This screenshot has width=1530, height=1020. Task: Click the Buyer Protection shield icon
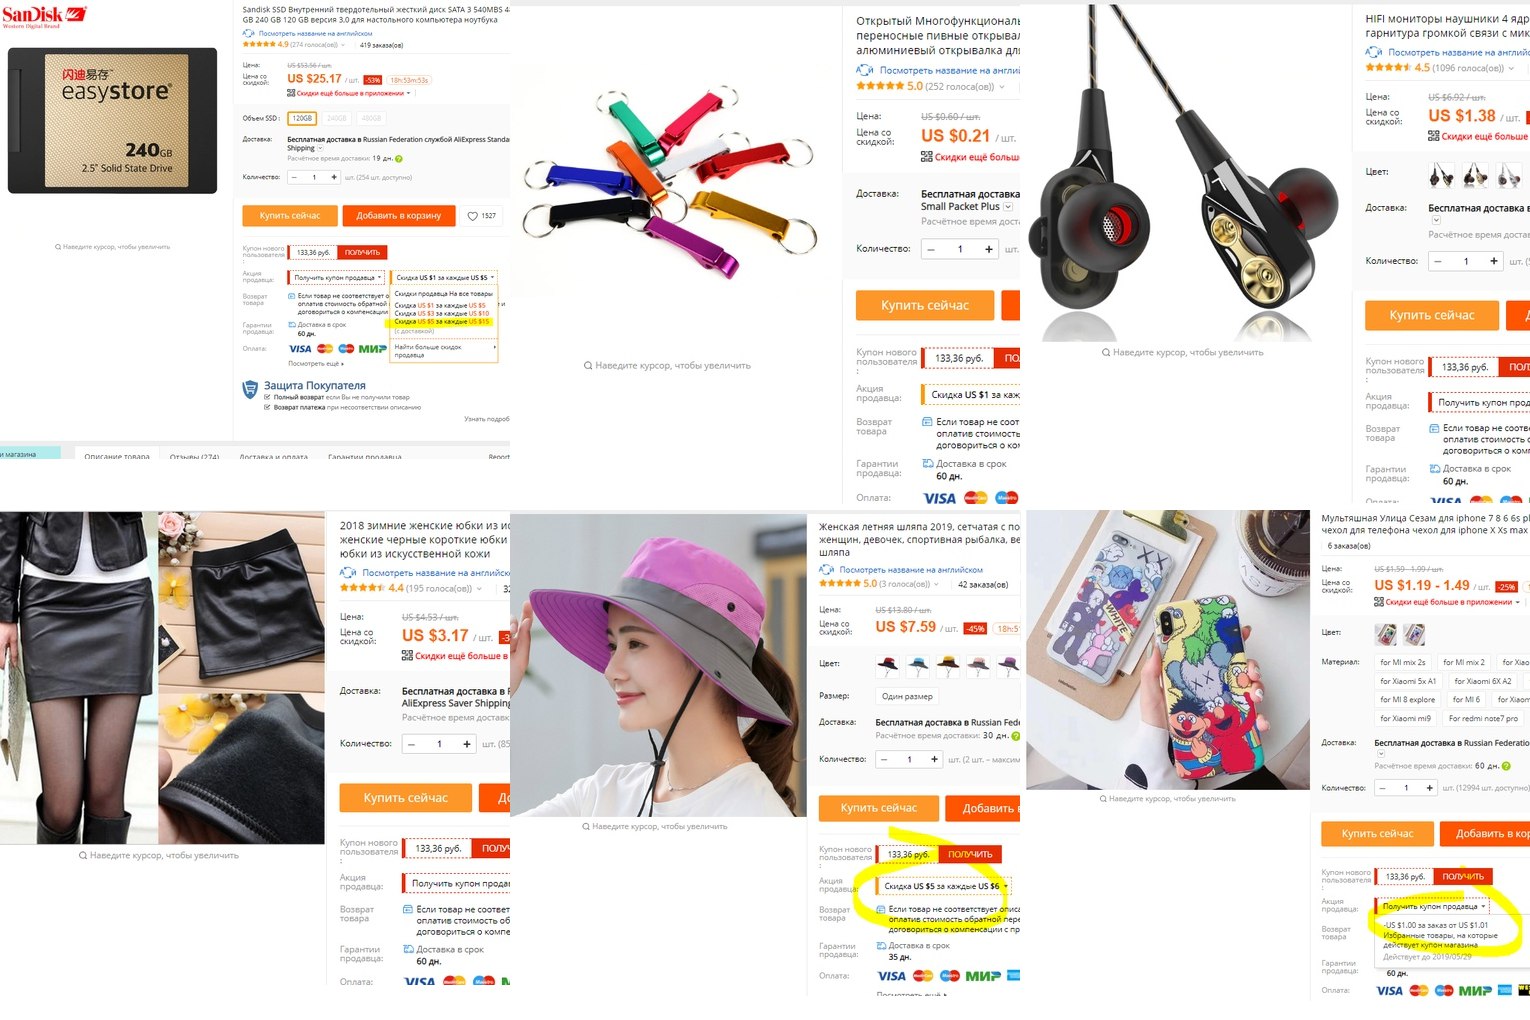(251, 389)
